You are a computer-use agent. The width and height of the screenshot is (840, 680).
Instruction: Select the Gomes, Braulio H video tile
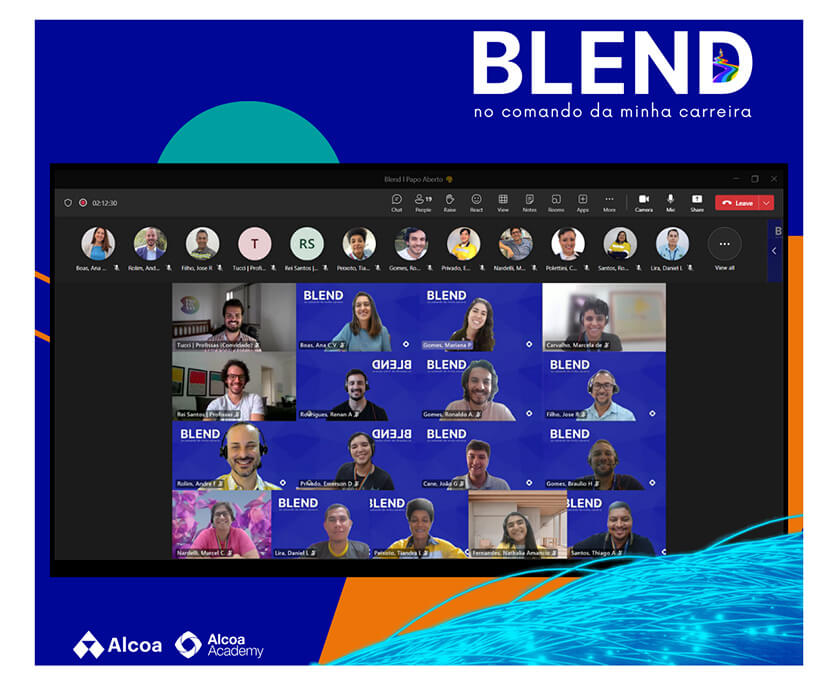(x=604, y=455)
